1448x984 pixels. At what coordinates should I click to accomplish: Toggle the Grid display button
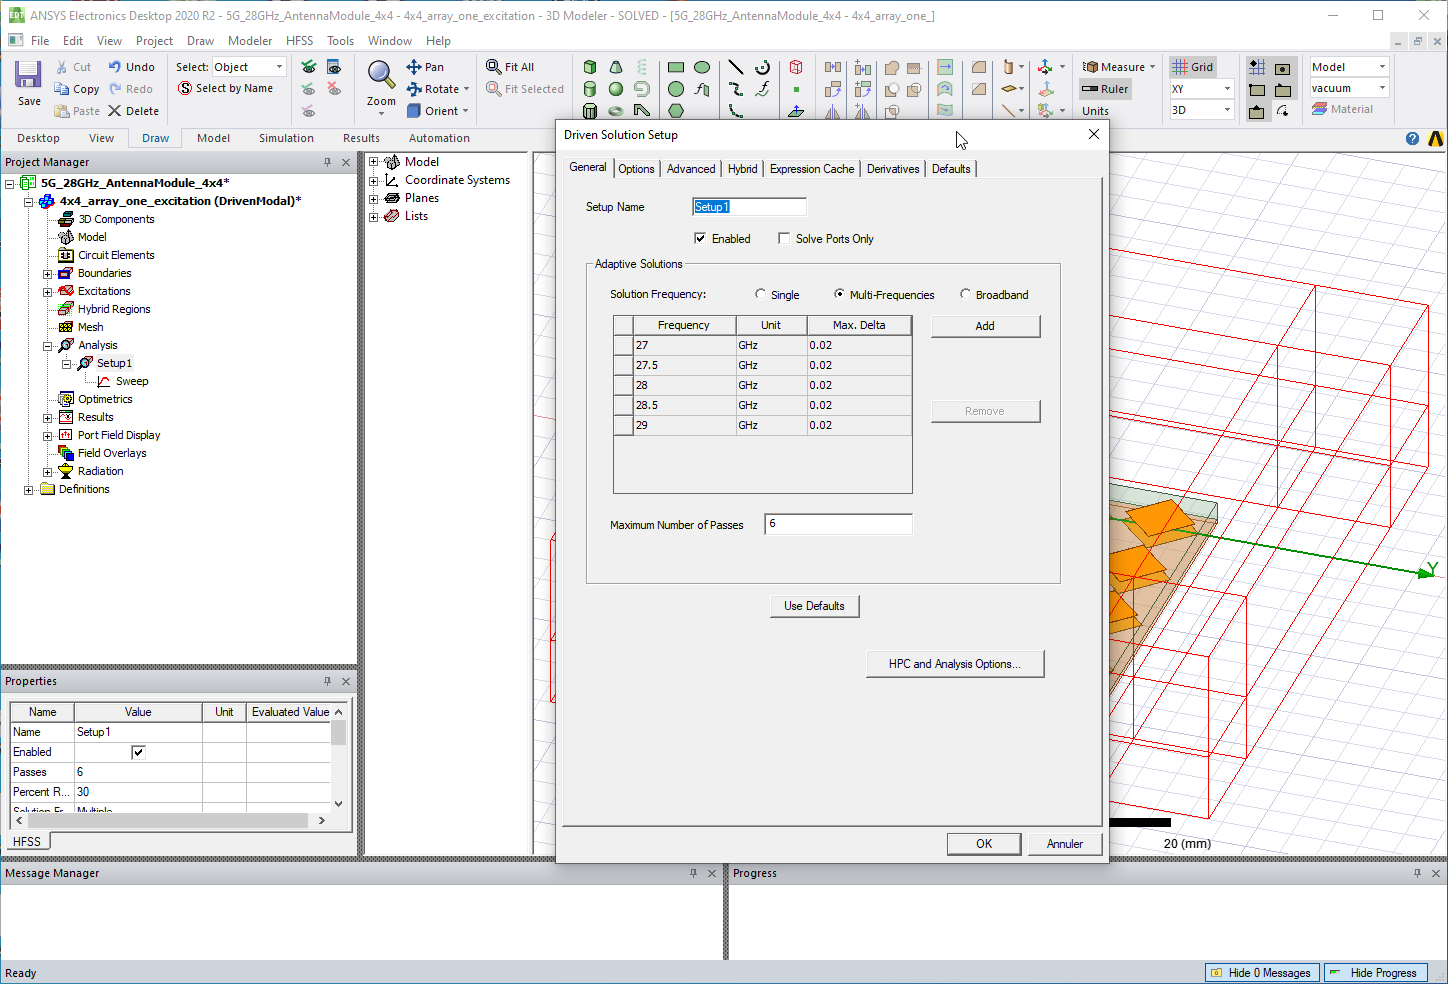pyautogui.click(x=1193, y=67)
